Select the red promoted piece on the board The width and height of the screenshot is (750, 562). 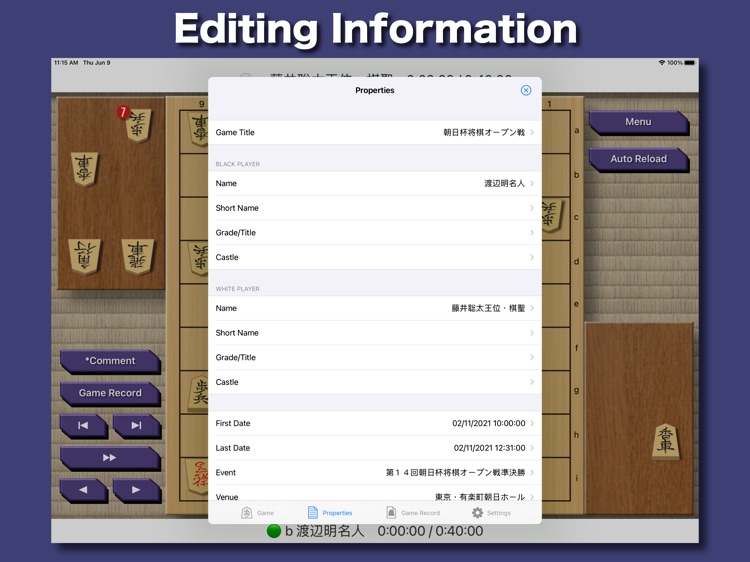point(199,478)
